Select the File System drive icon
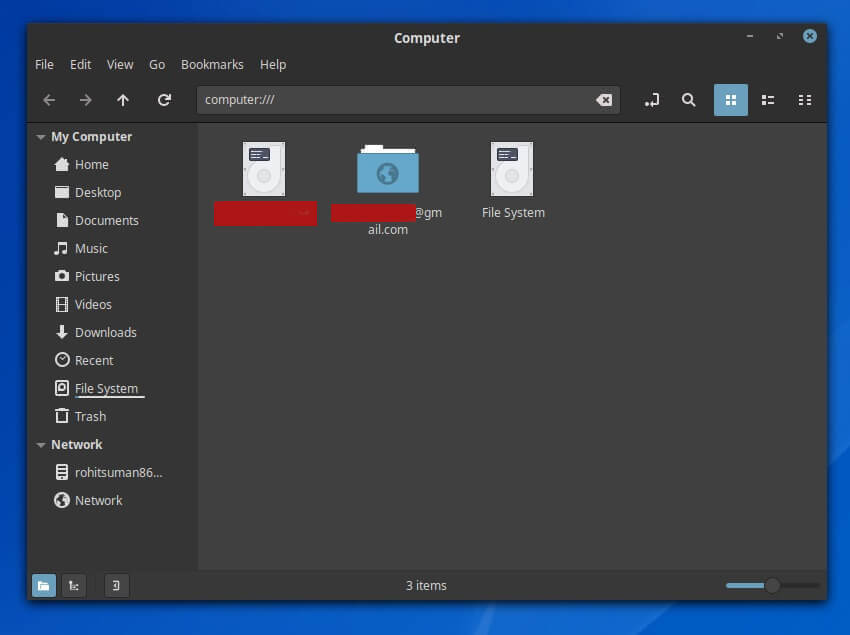850x635 pixels. pos(512,169)
